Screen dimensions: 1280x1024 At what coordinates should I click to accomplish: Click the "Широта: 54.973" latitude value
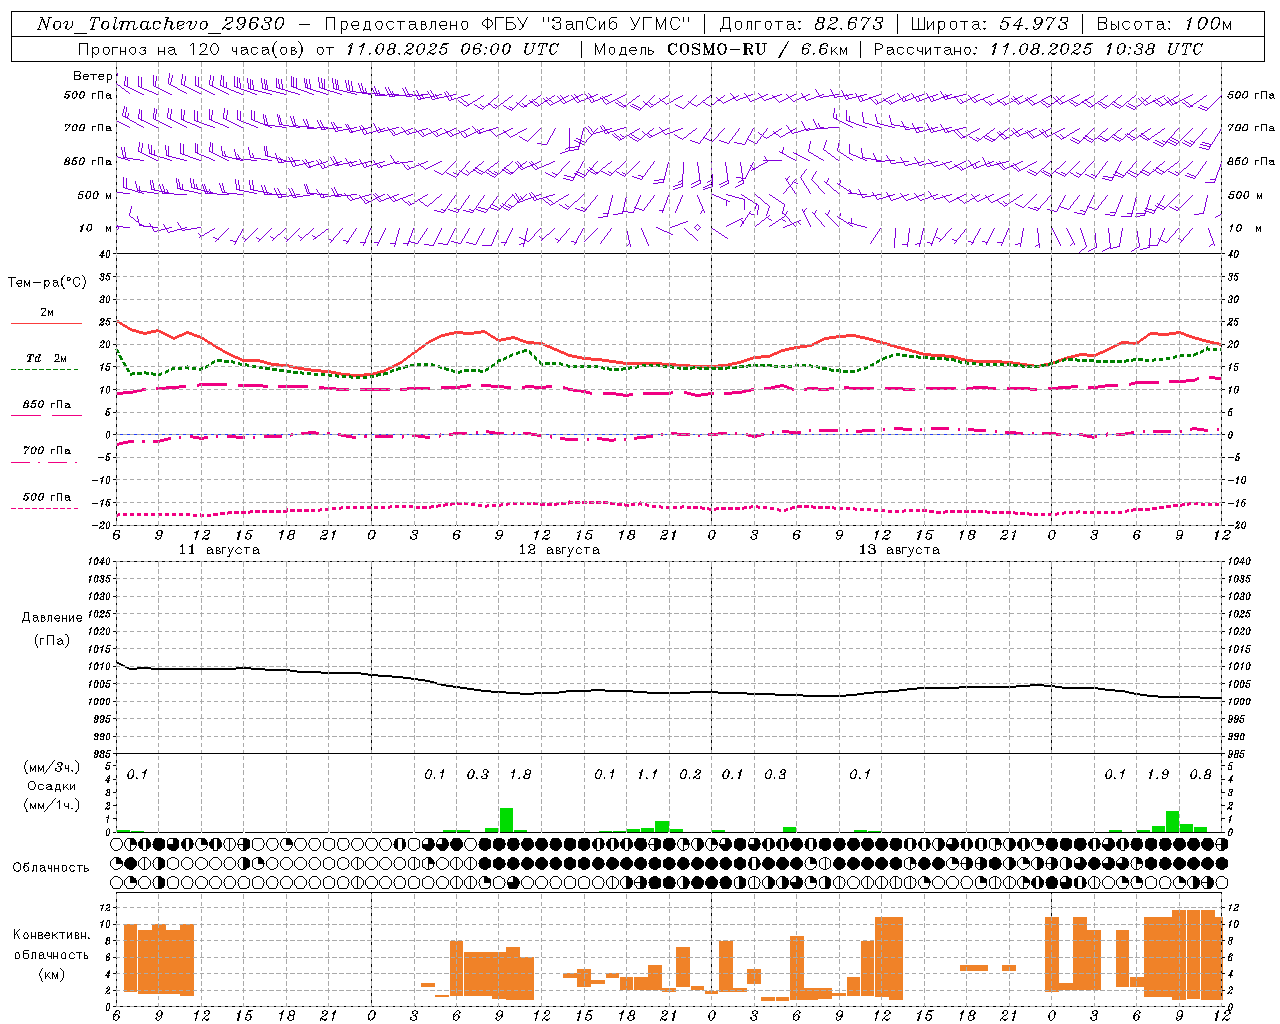tap(990, 24)
